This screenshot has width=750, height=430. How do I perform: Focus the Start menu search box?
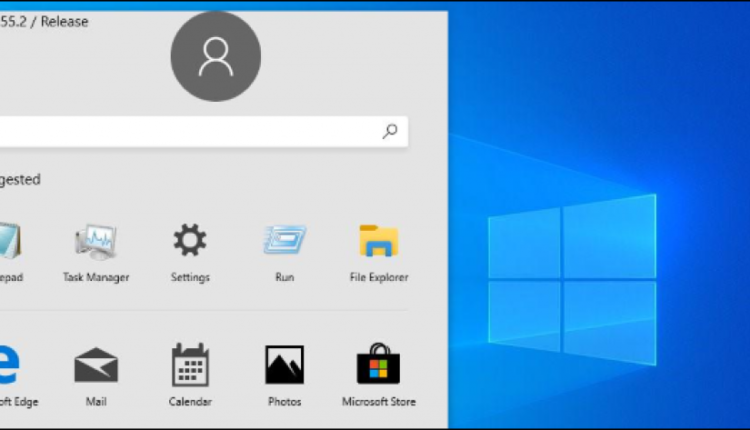204,132
